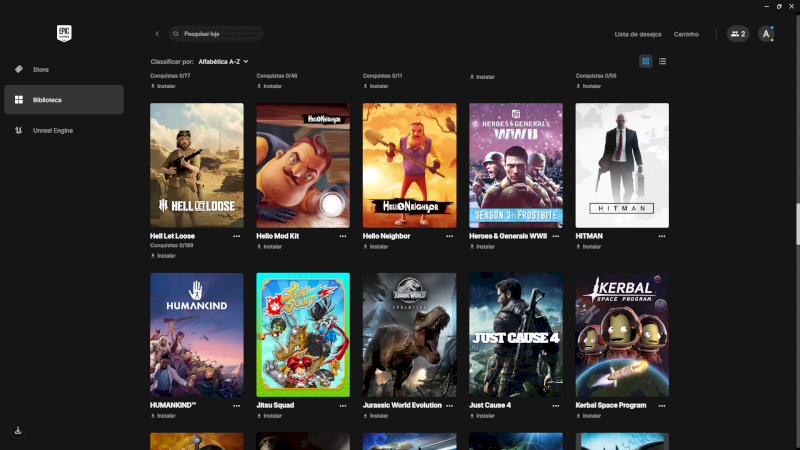Screen dimensions: 800x450
Task: Select the Just Cause 4 cover thumbnail
Action: (x=516, y=334)
